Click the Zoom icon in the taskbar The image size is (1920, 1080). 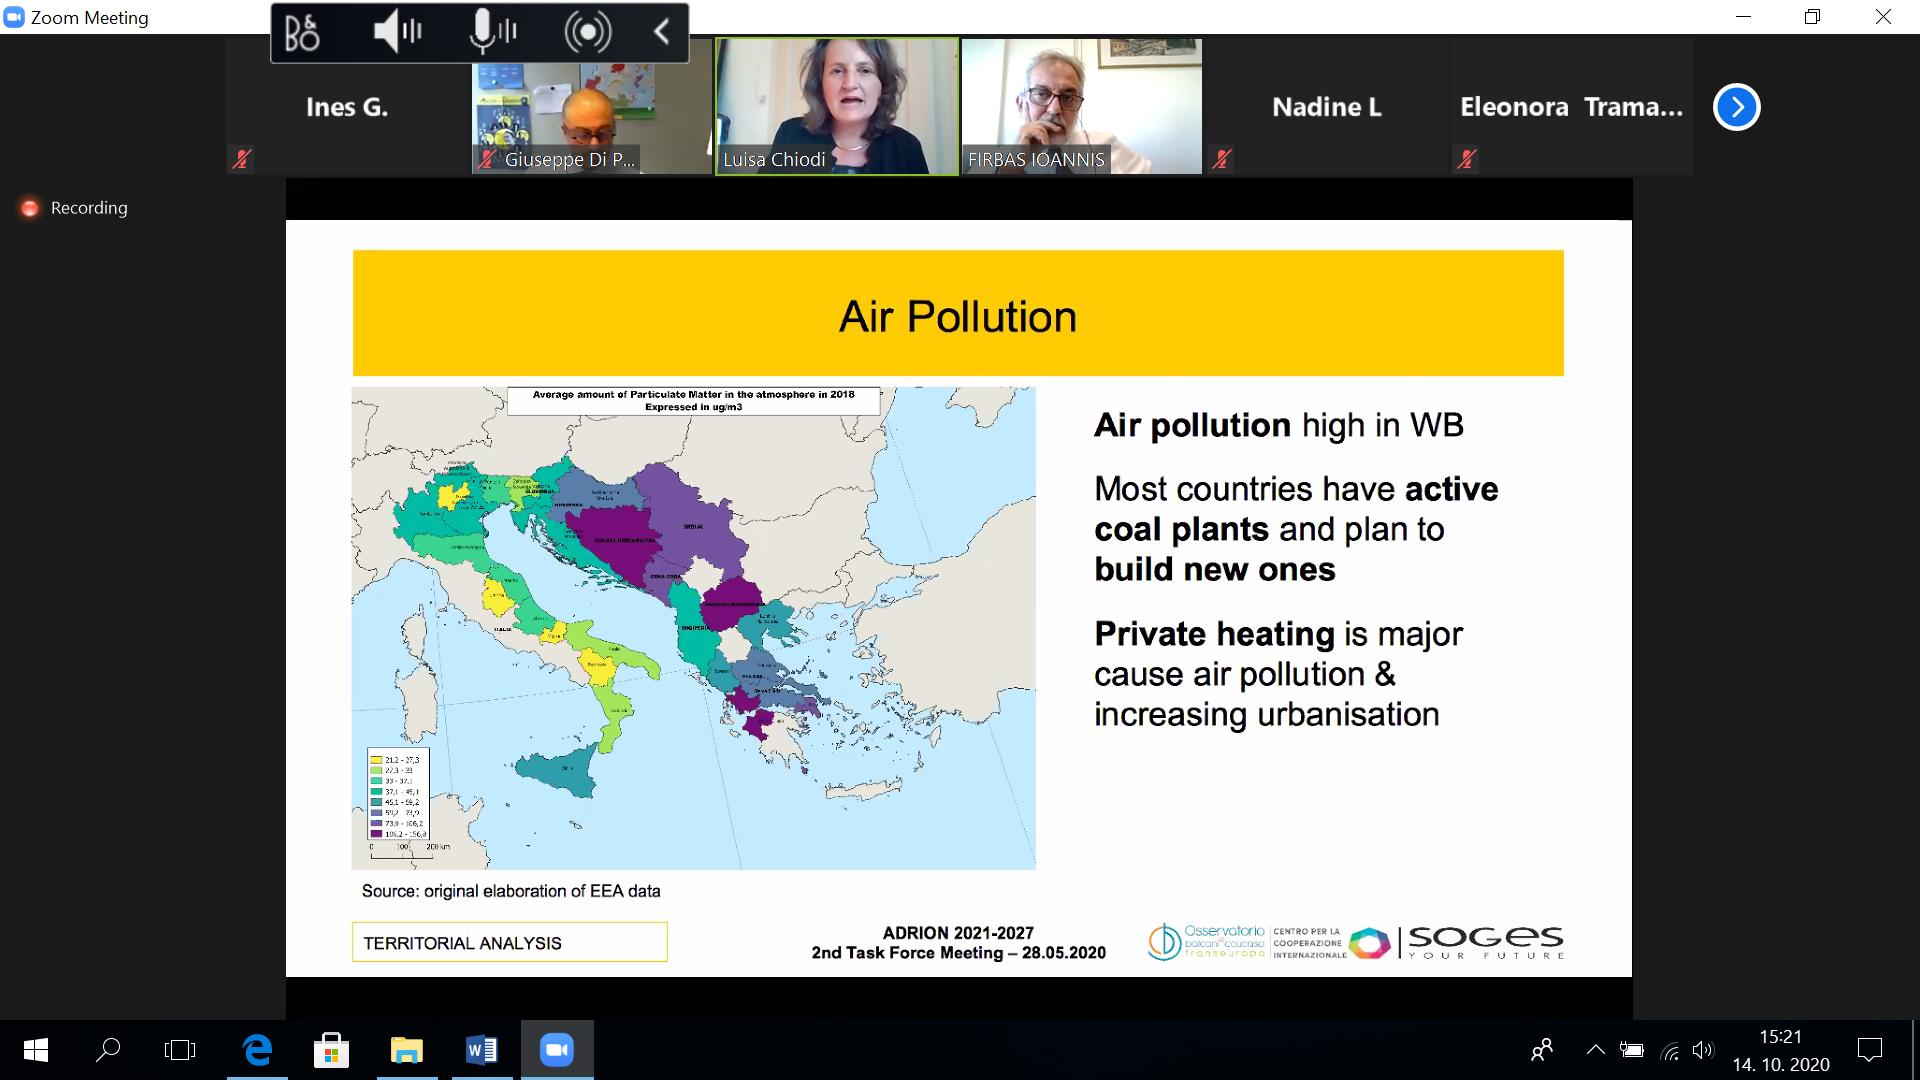click(x=556, y=1050)
